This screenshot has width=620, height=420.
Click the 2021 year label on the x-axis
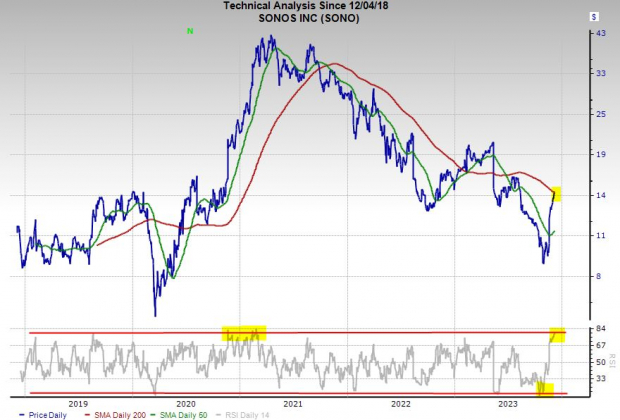[293, 404]
